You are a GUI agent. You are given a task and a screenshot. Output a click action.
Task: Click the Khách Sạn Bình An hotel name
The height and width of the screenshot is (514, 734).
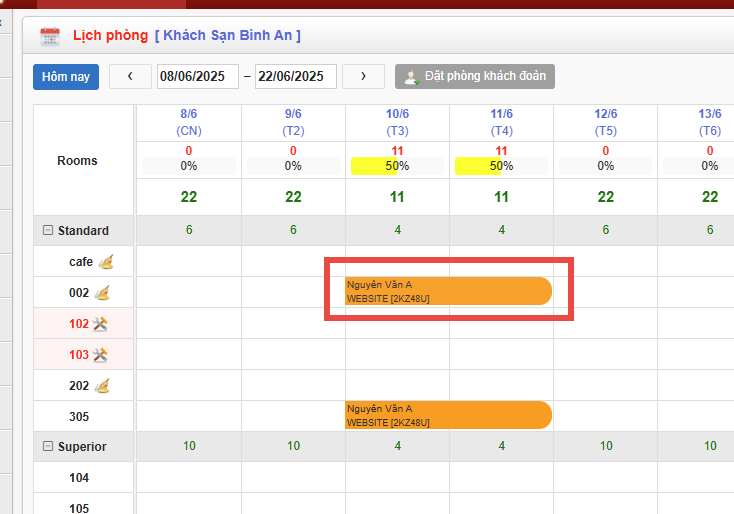[228, 36]
